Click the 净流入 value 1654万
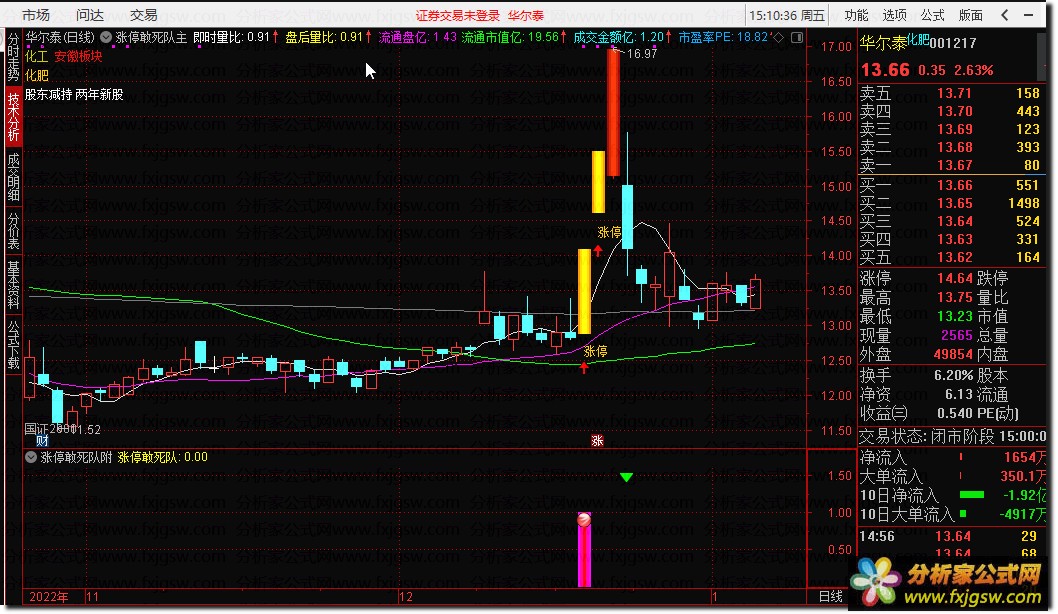The image size is (1058, 614). [1024, 457]
